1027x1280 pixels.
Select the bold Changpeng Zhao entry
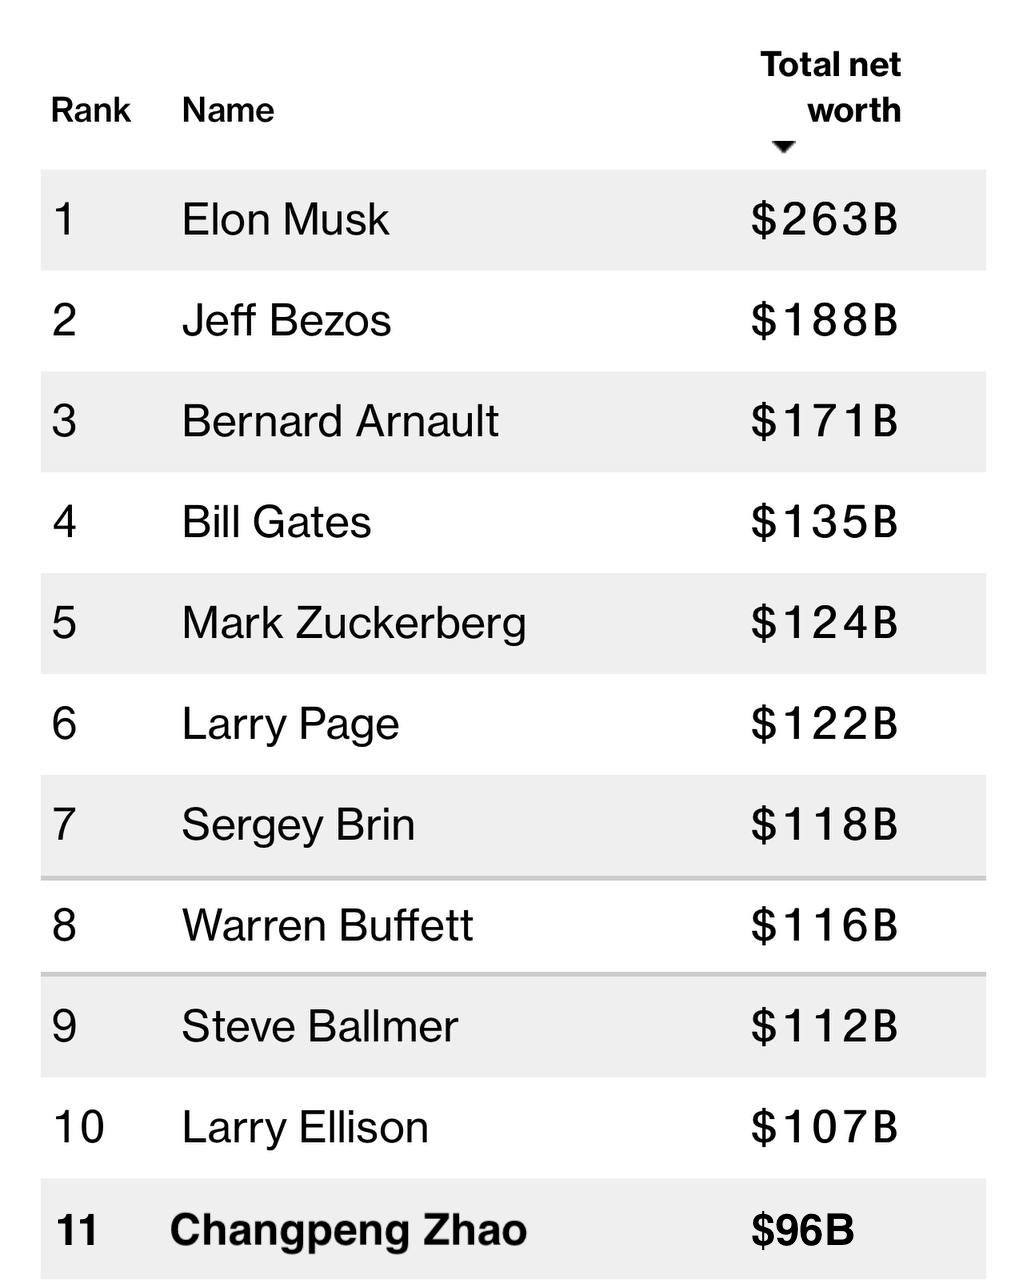[x=348, y=1230]
